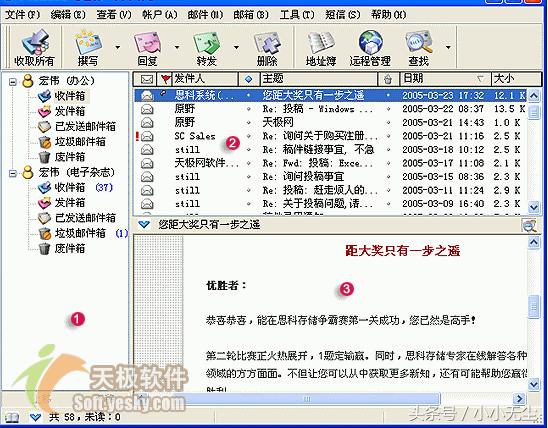This screenshot has width=548, height=428.
Task: Reply to message using 回复 icon
Action: click(147, 47)
